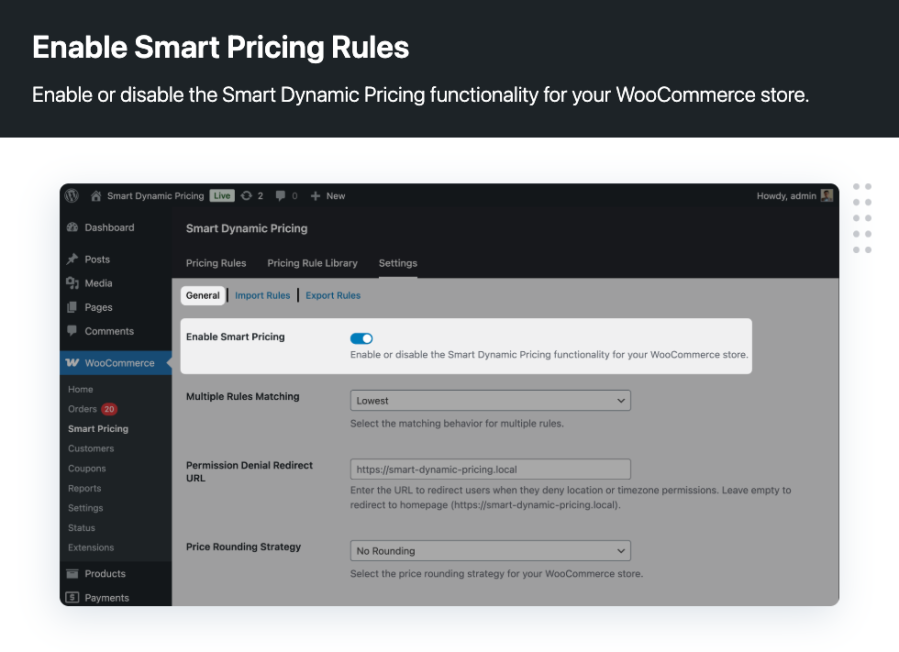Expand the Multiple Rules Matching dropdown

coord(490,401)
